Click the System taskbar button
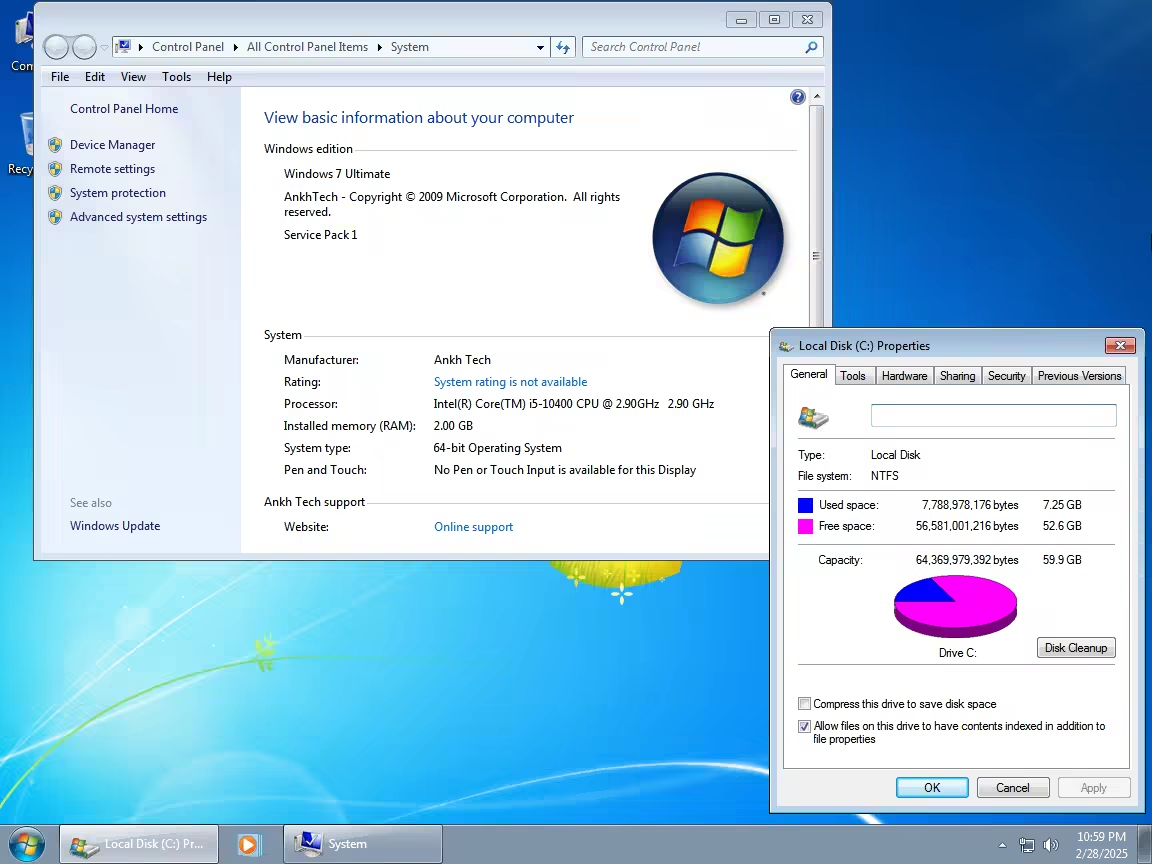 click(x=363, y=844)
